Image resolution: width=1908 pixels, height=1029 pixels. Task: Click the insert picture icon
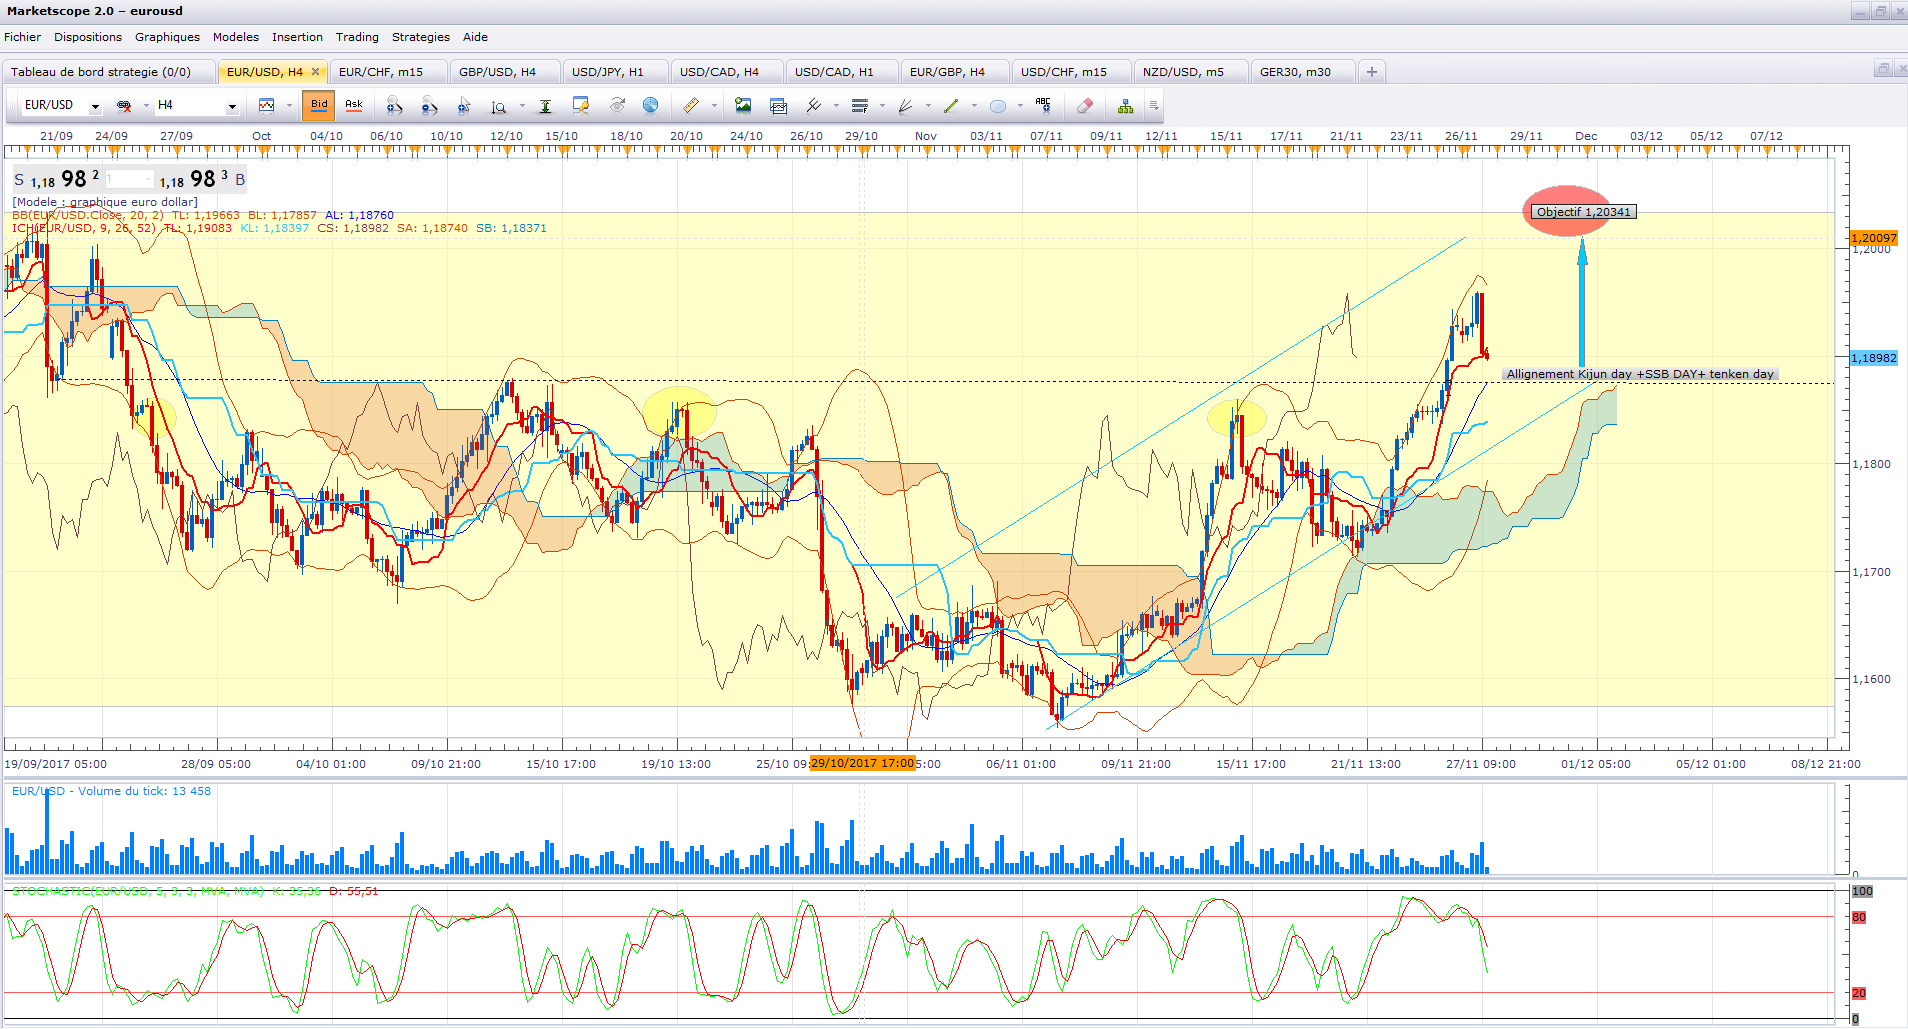click(743, 105)
